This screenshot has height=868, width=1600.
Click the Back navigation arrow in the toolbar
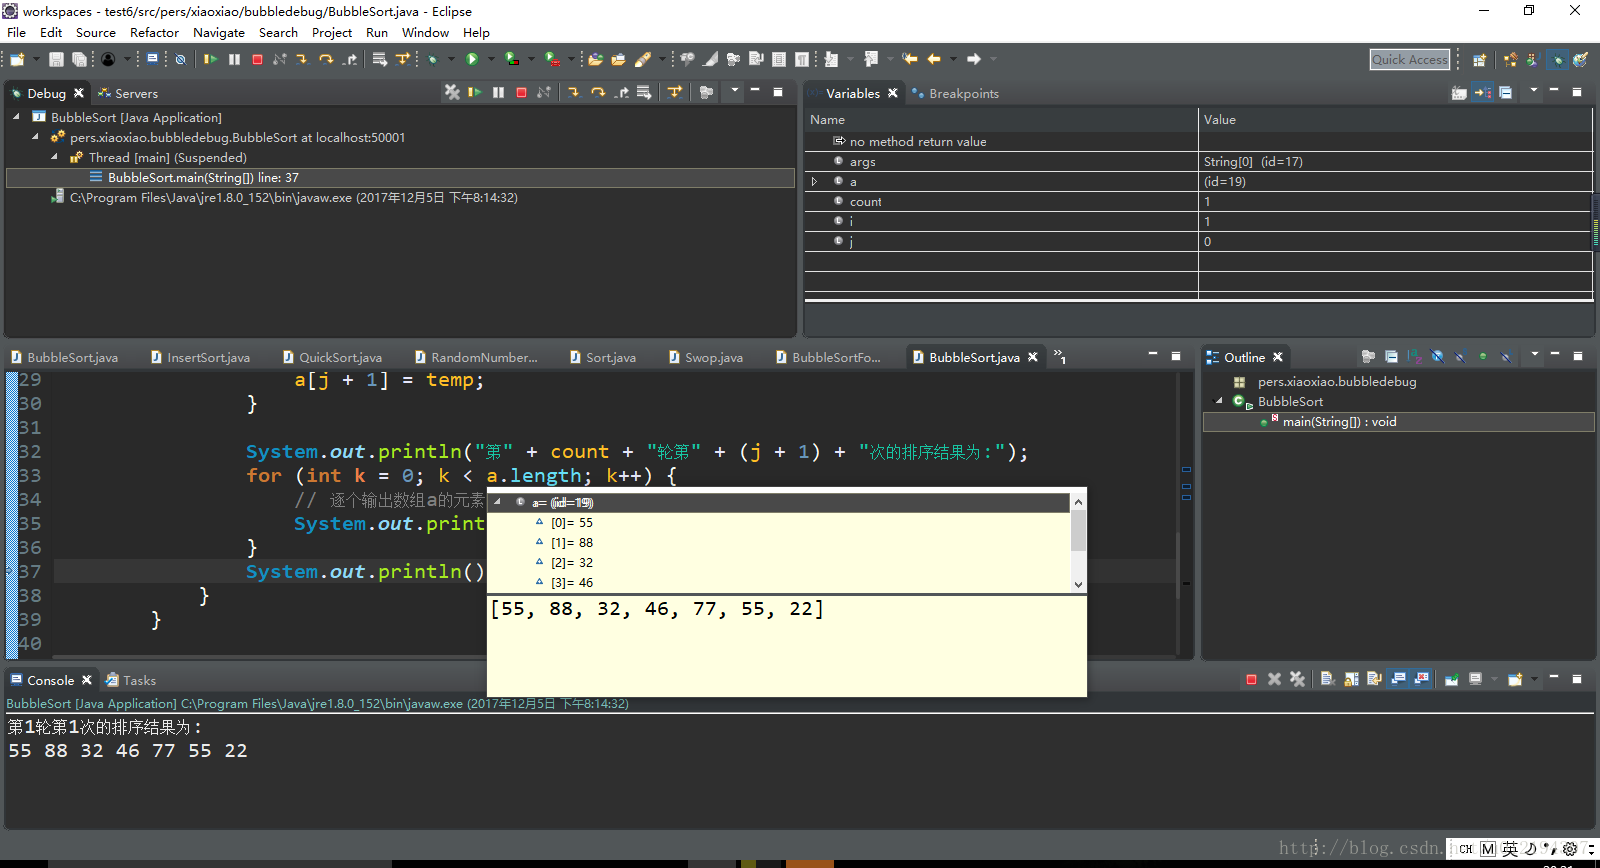tap(934, 59)
